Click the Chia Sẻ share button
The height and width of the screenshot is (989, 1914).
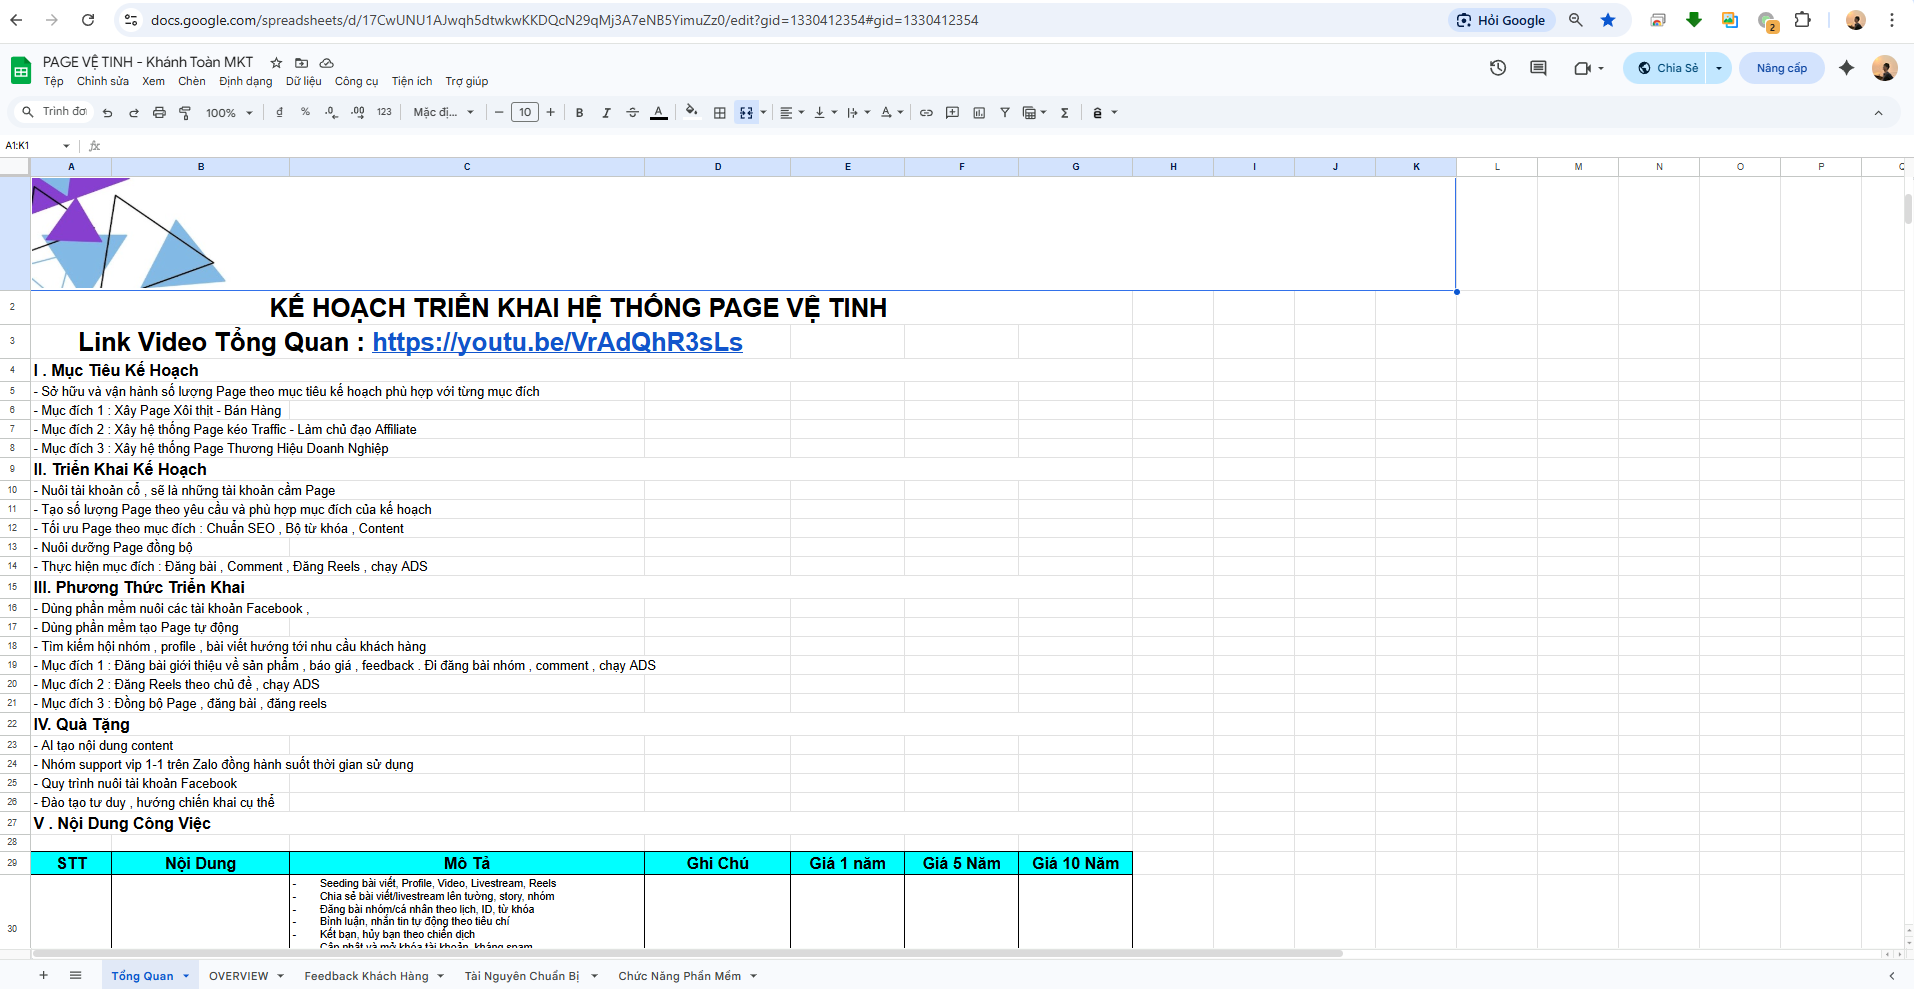[x=1666, y=68]
